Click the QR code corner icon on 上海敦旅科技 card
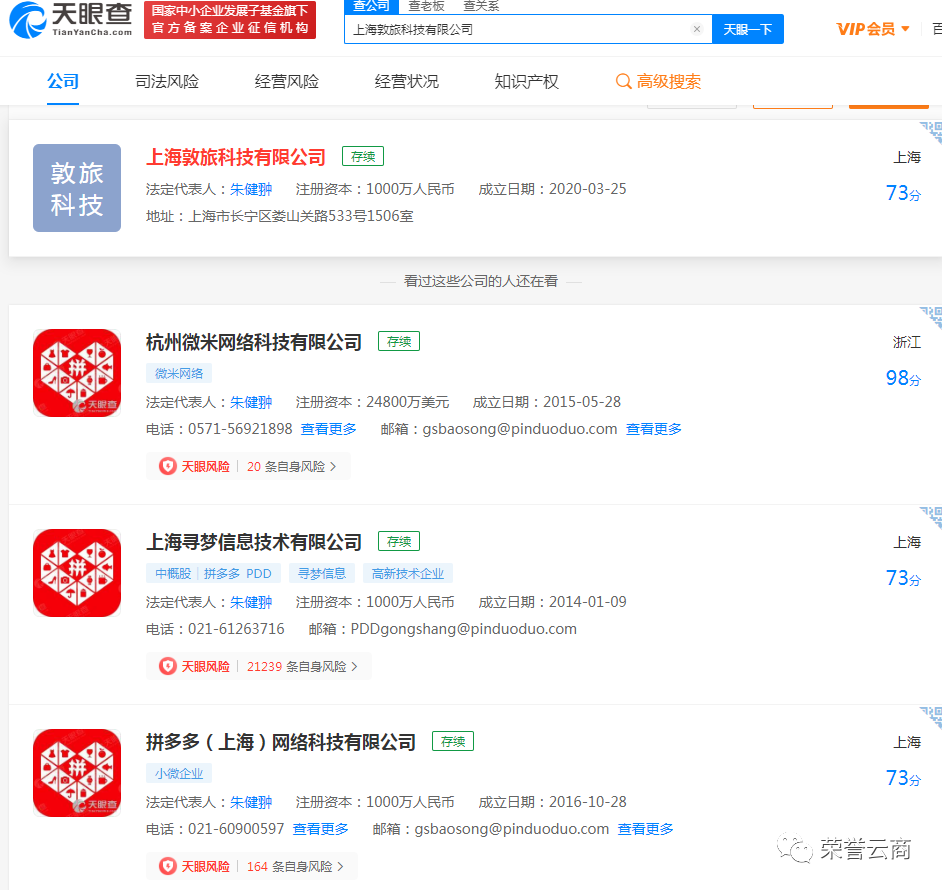The image size is (942, 890). coord(931,132)
